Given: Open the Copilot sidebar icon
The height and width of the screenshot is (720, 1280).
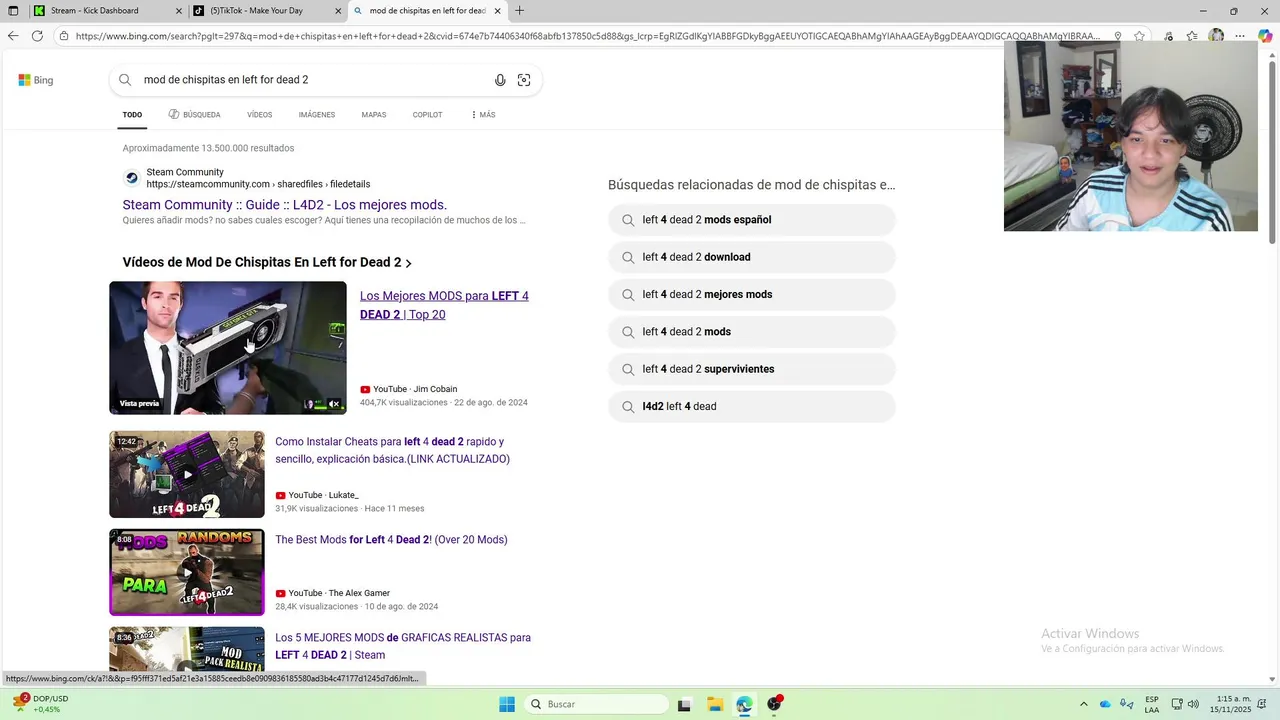Looking at the screenshot, I should (x=1265, y=36).
